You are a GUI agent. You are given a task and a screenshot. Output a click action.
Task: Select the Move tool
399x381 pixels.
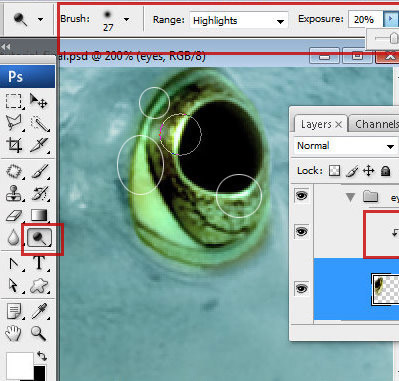coord(39,101)
